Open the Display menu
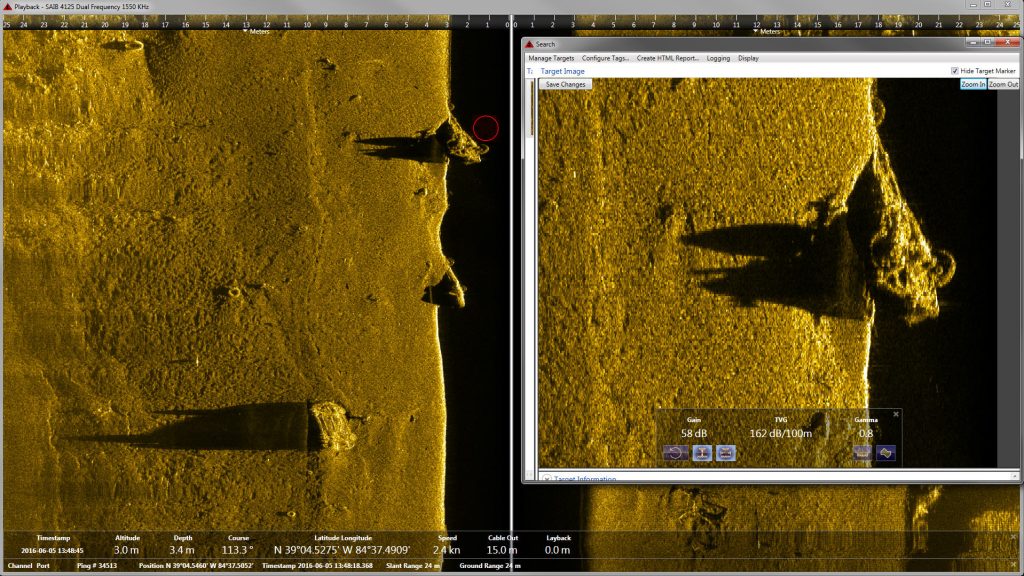1024x576 pixels. coord(748,58)
